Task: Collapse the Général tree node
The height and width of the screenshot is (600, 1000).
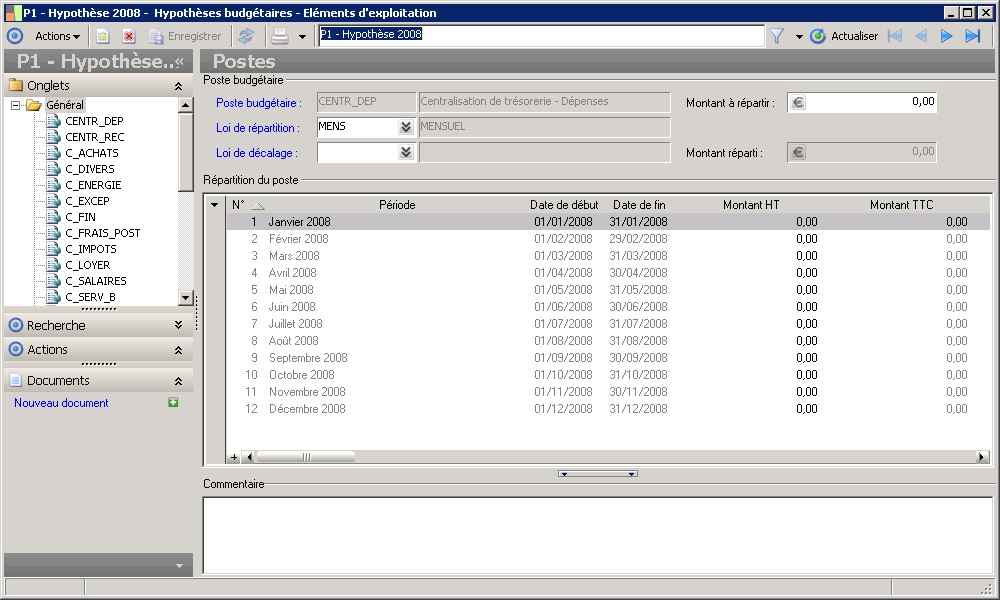Action: (x=16, y=105)
